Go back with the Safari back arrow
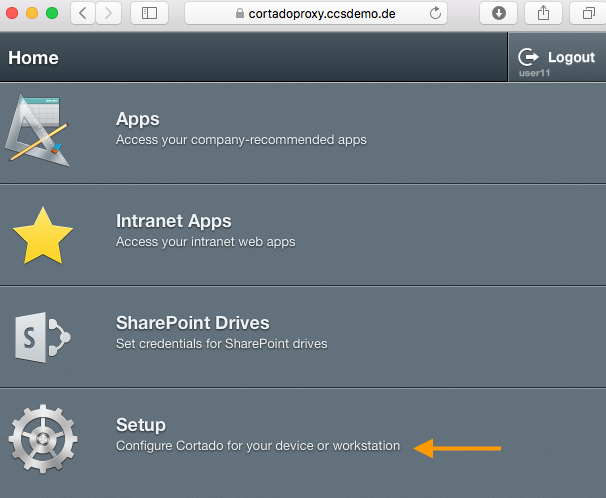The image size is (606, 498). 83,13
